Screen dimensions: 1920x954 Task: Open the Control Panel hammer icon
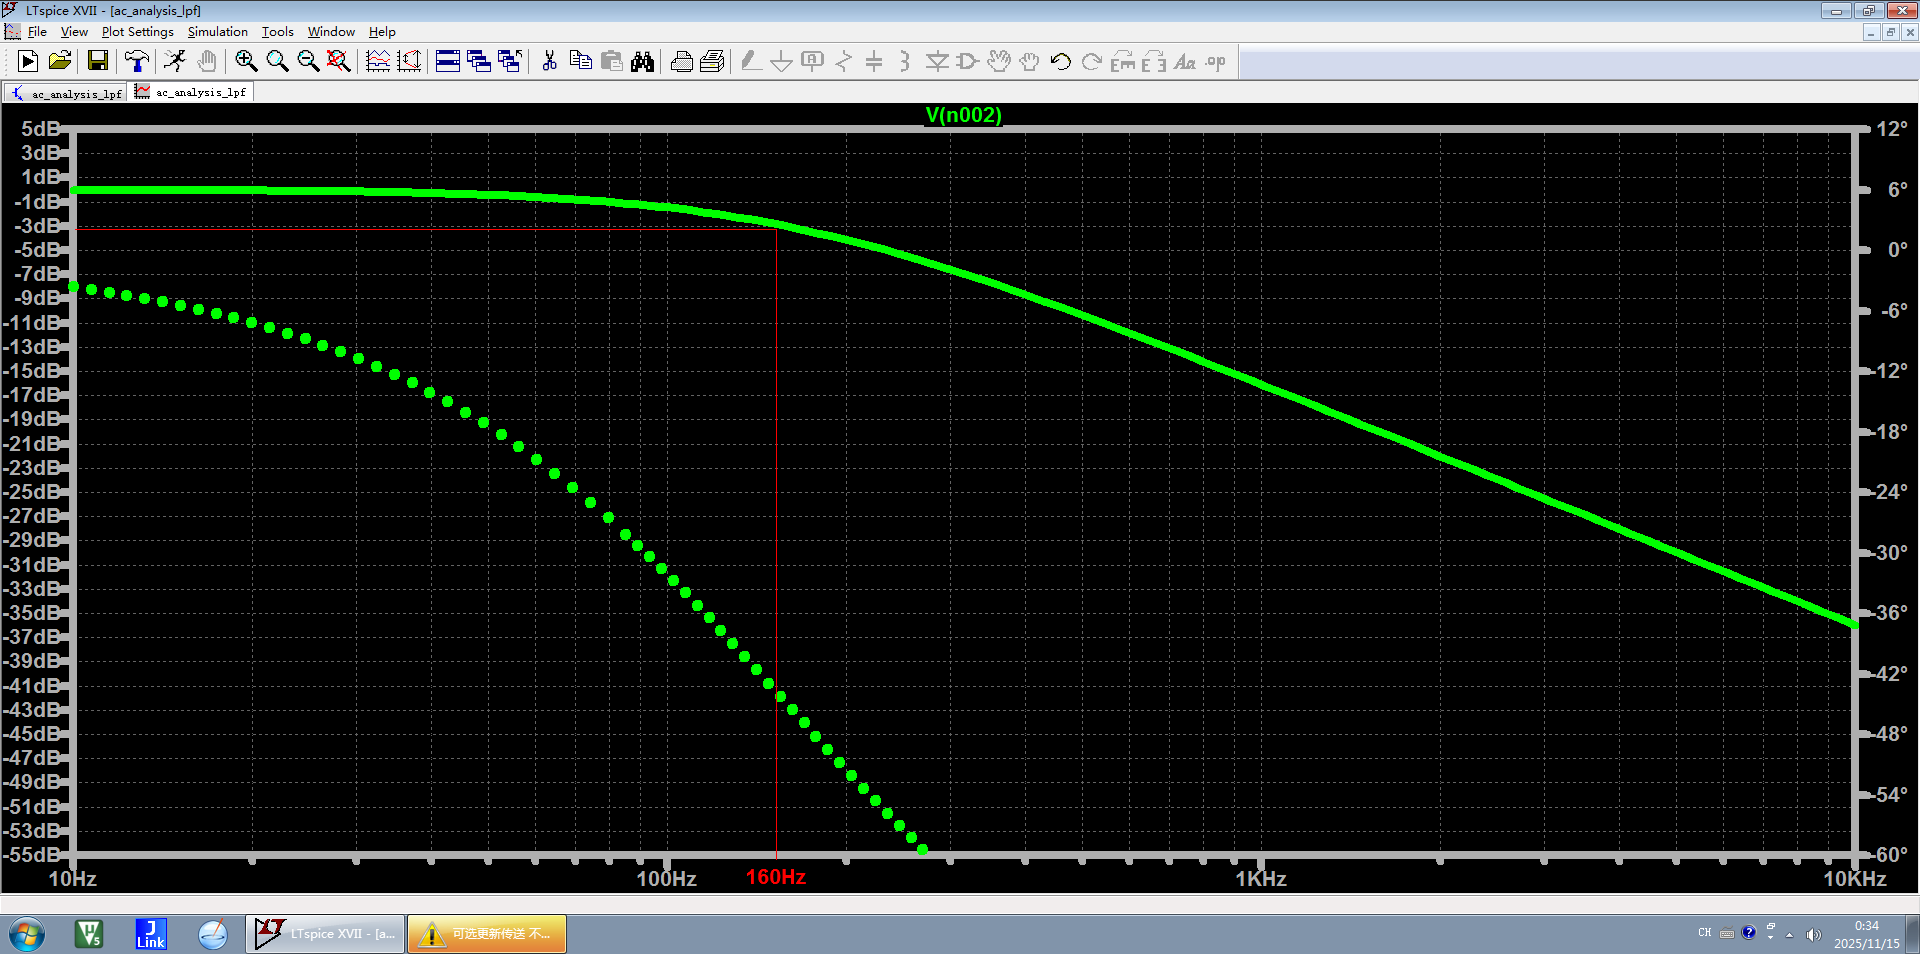pos(136,62)
